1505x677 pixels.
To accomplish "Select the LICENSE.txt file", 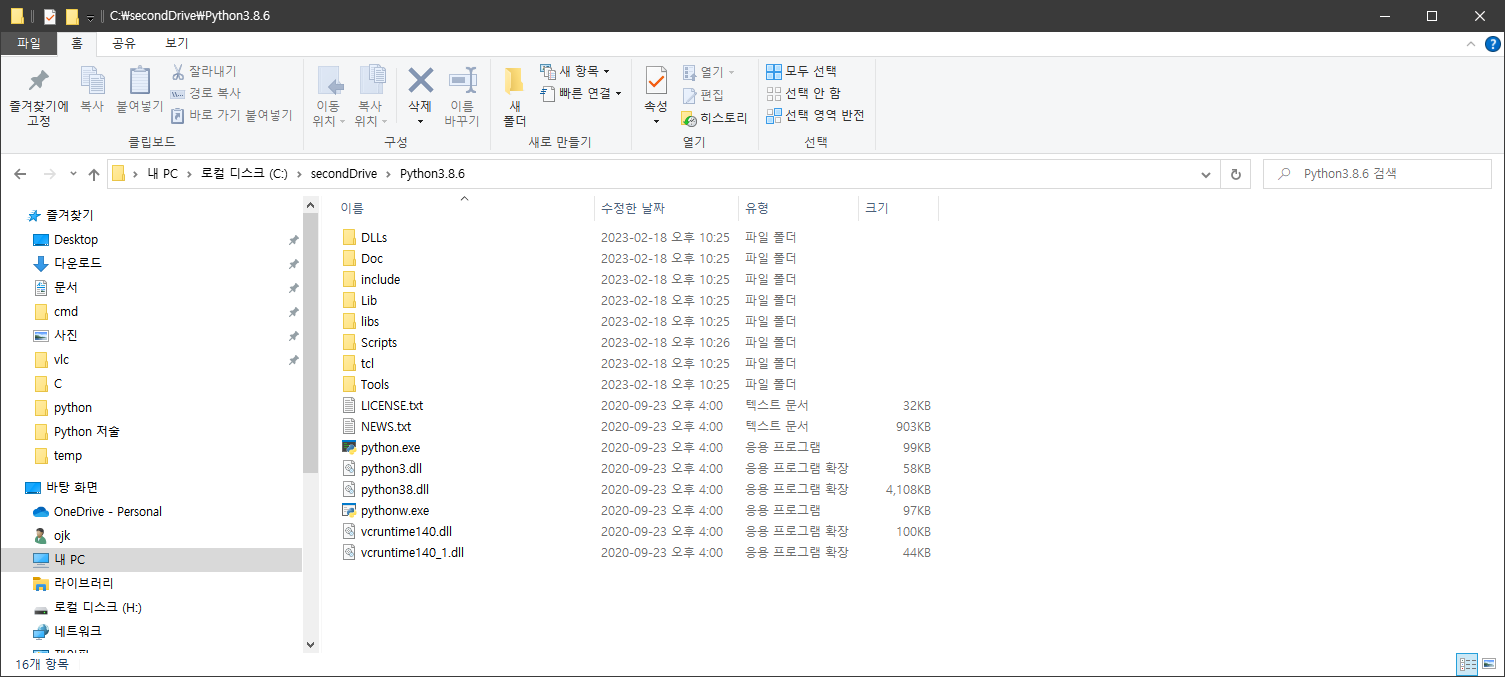I will coord(391,405).
